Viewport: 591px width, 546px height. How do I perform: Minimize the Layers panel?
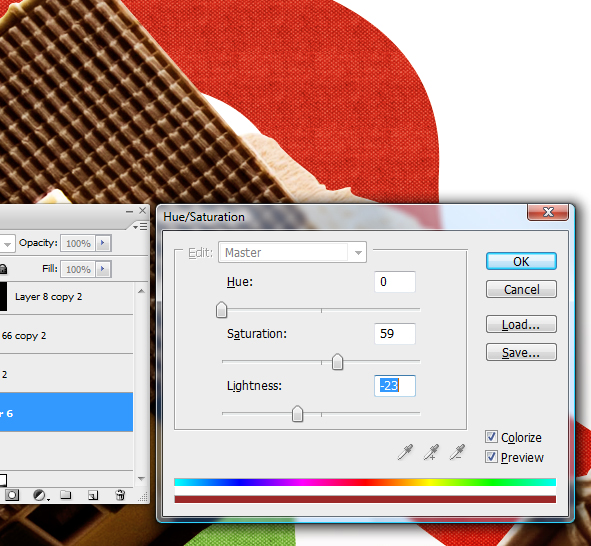point(129,211)
